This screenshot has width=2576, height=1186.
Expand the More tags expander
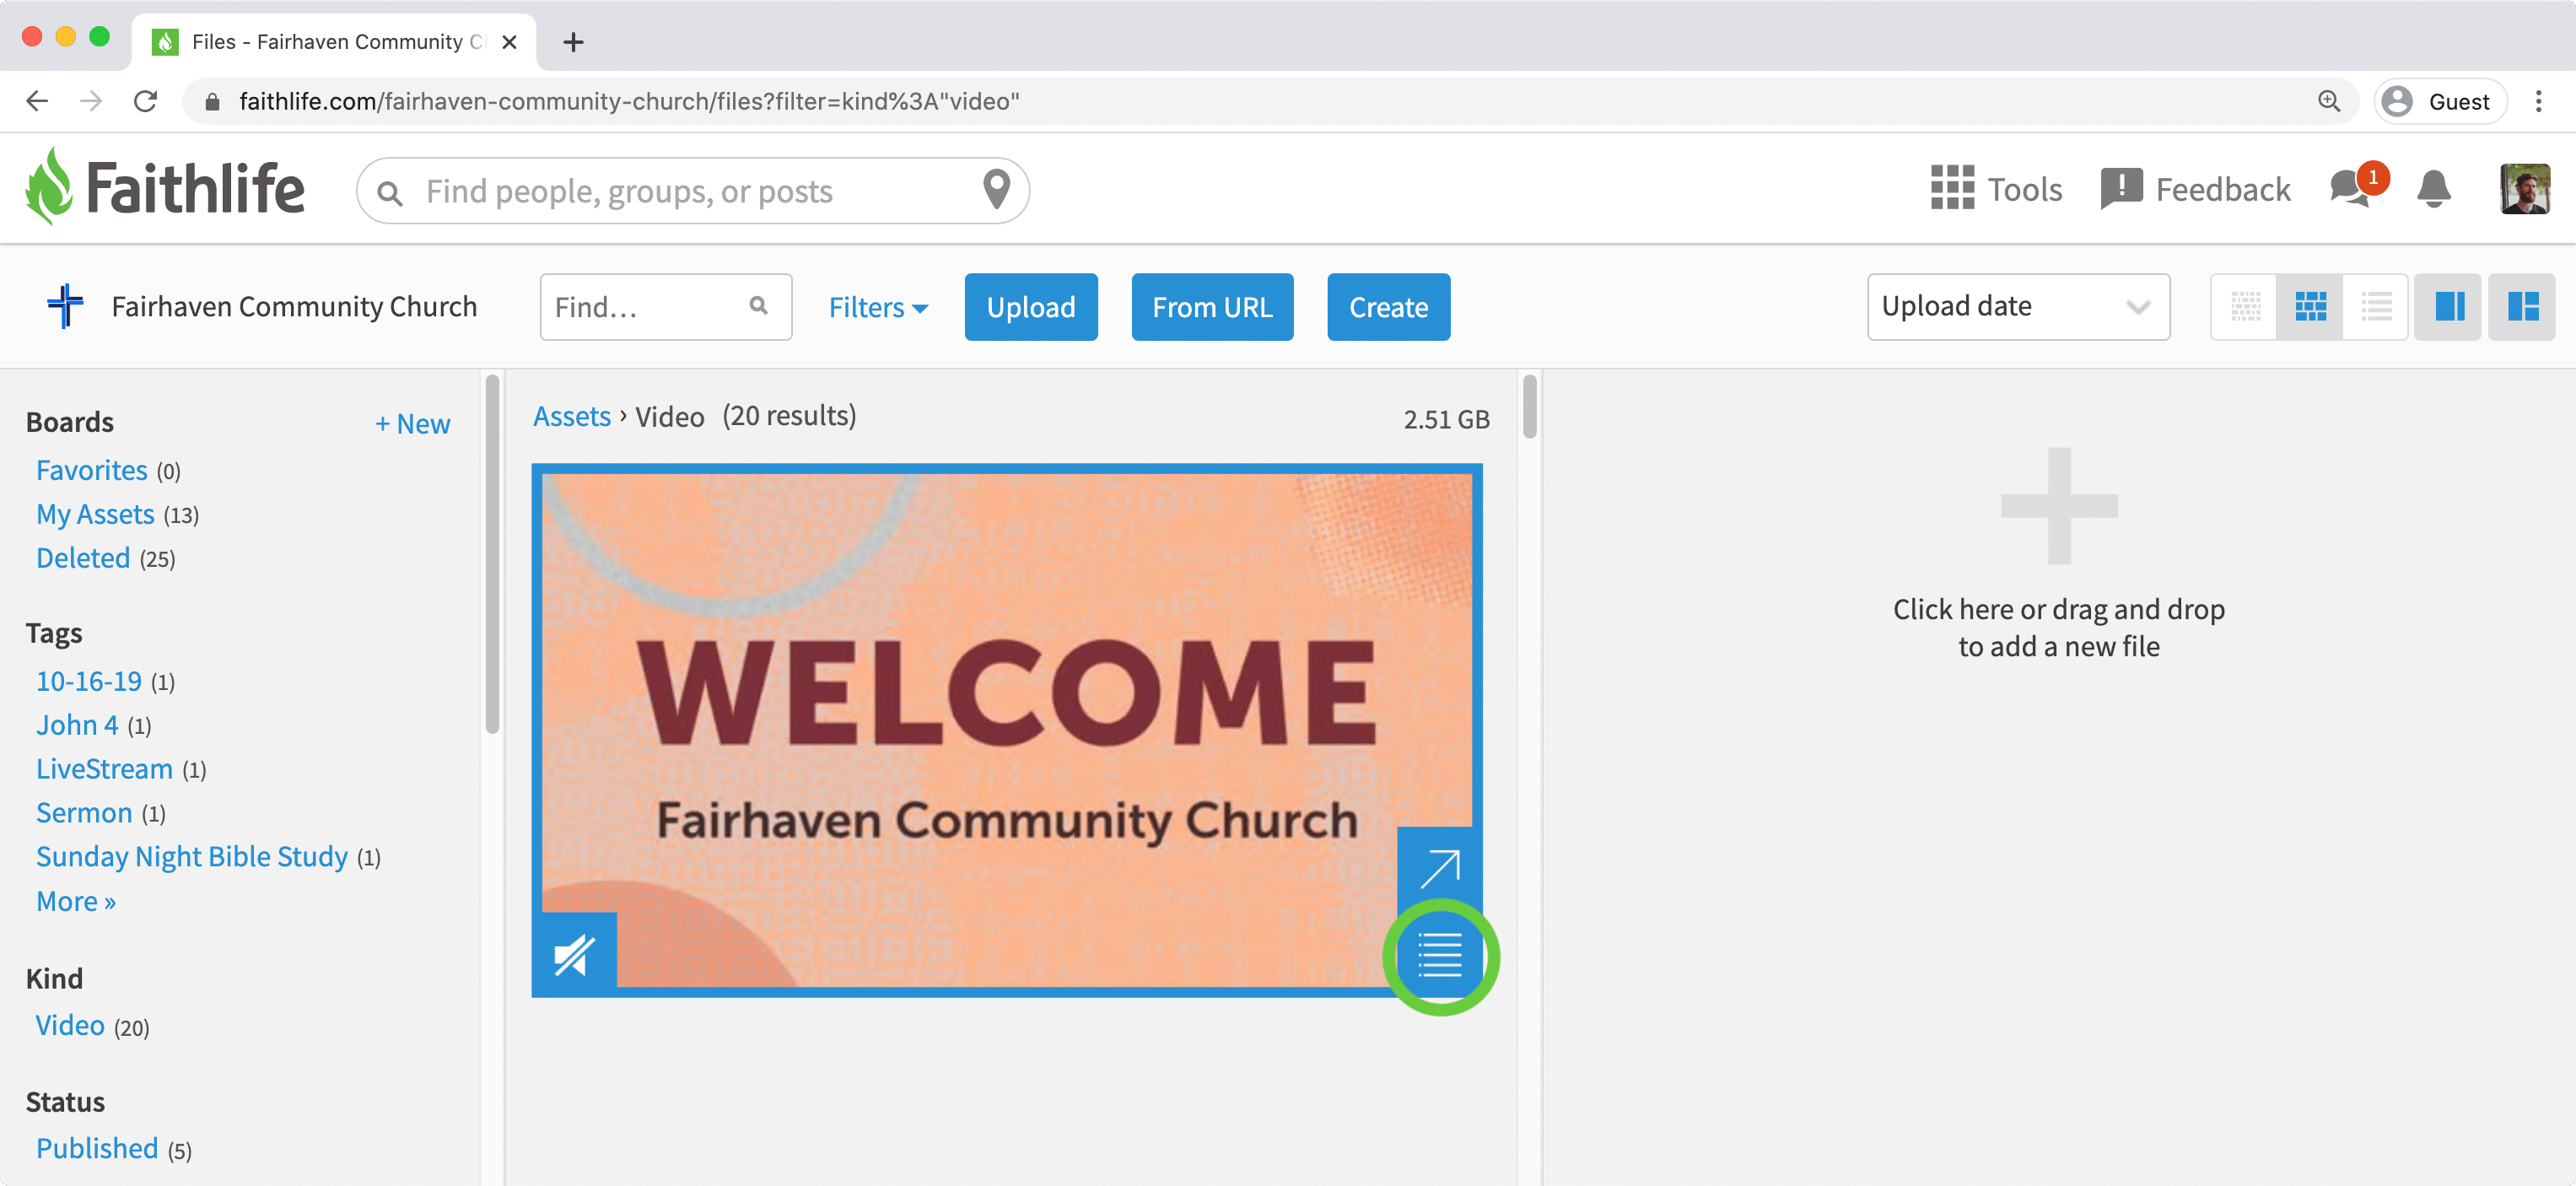pos(76,900)
